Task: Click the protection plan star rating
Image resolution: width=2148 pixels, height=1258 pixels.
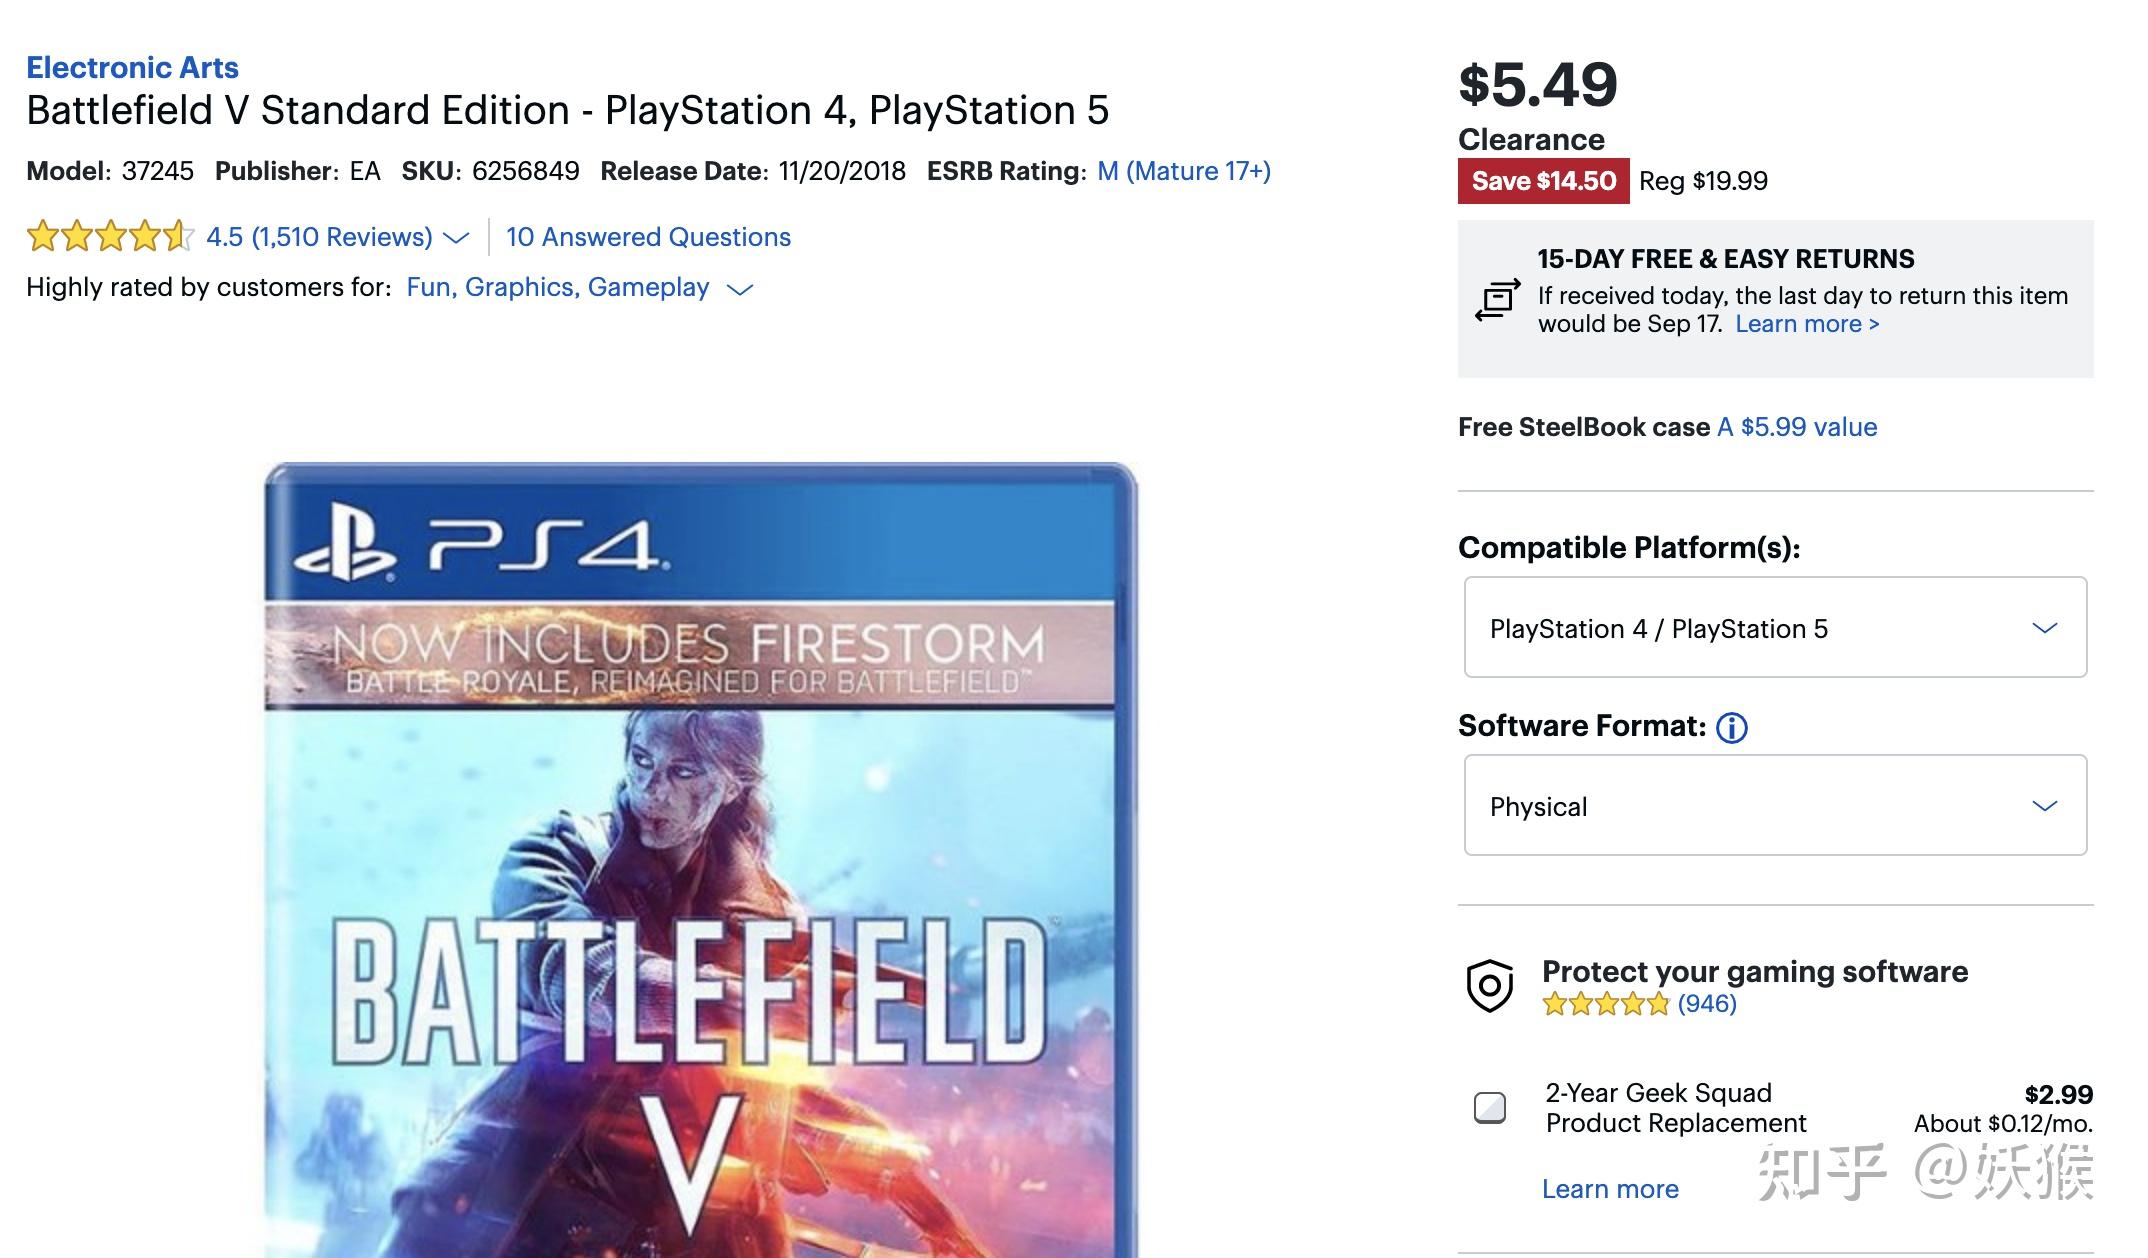Action: pos(1605,1004)
